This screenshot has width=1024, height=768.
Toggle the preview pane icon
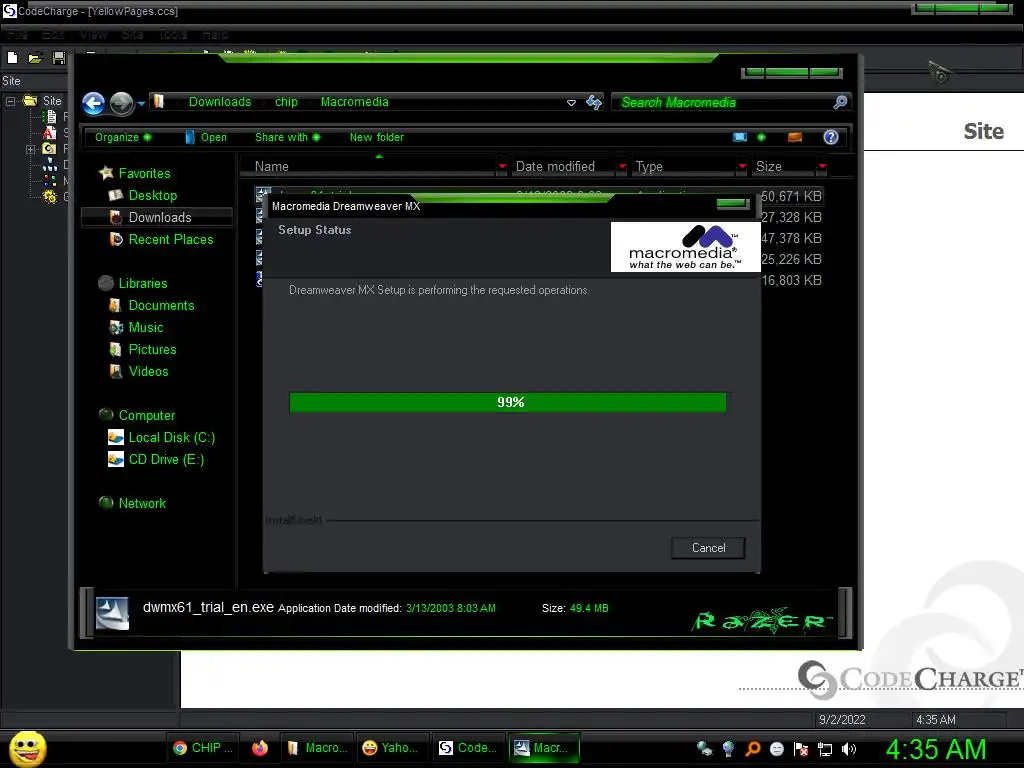(x=795, y=137)
